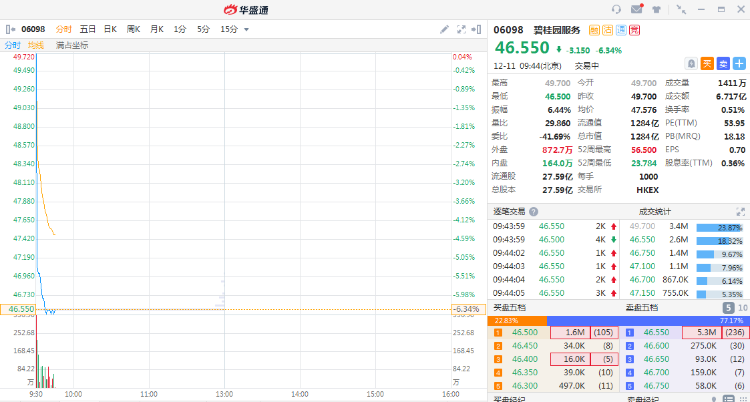Toggle the right panel collapse icon
750x402 pixels.
[x=476, y=29]
